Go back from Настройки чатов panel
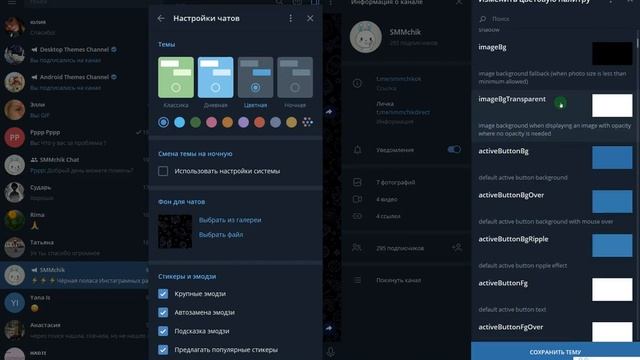 click(161, 18)
